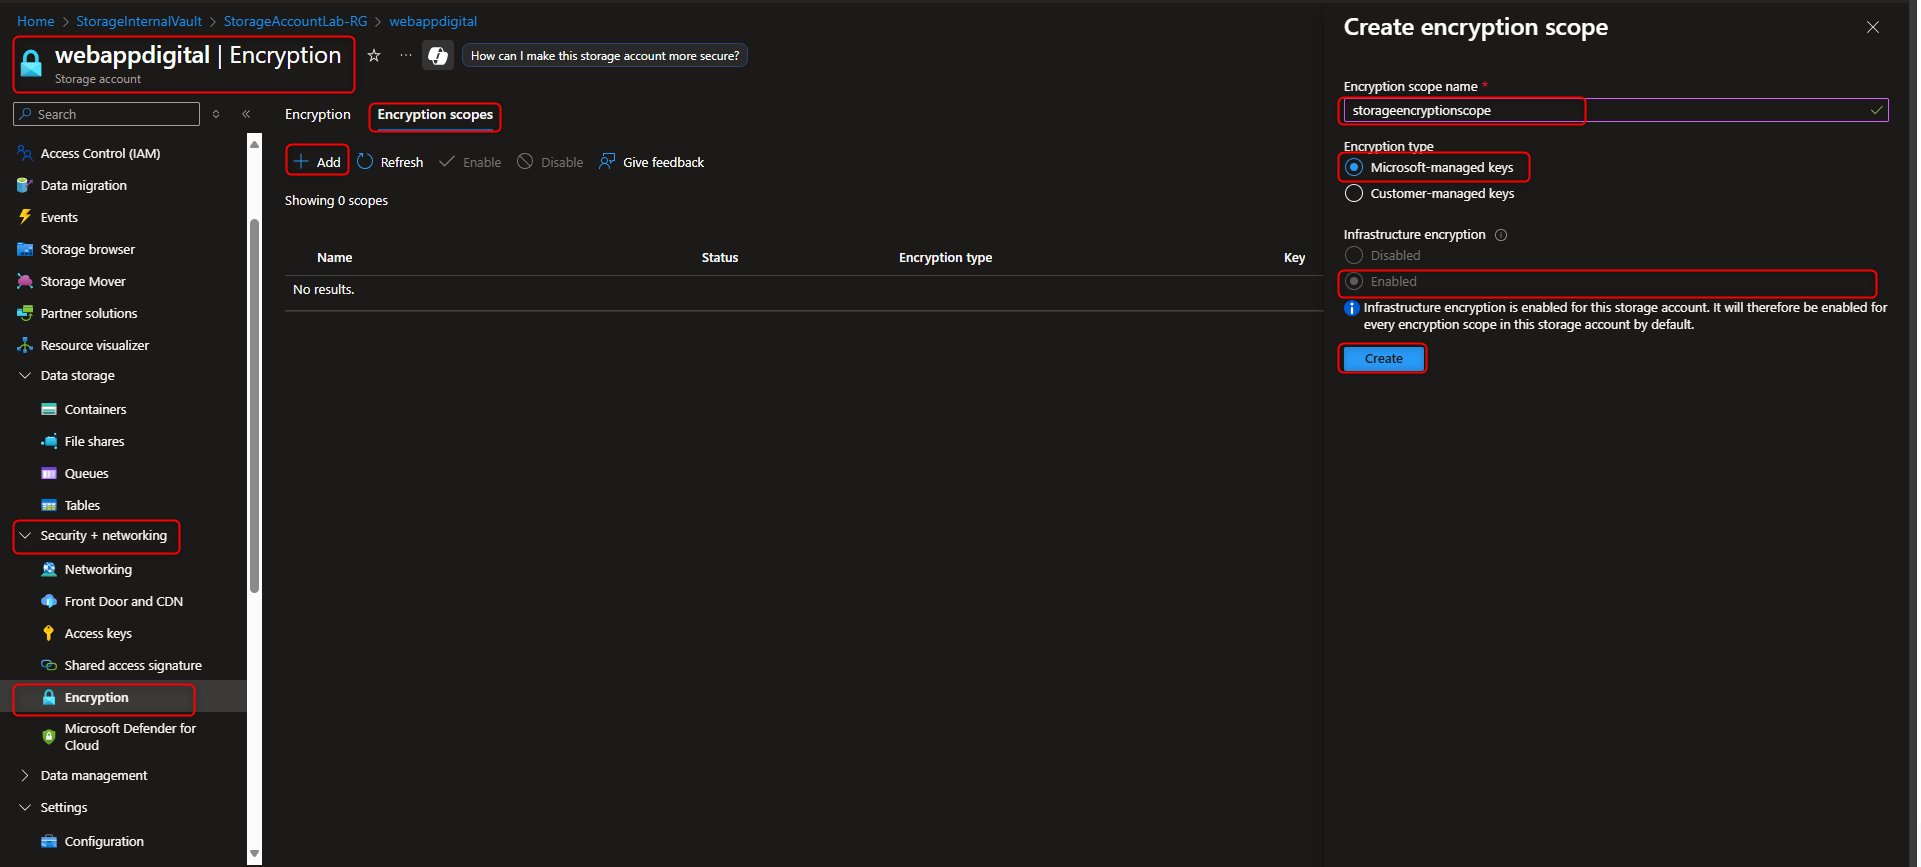Screen dimensions: 1921x867
Task: Click the Events lightning icon
Action: (25, 217)
